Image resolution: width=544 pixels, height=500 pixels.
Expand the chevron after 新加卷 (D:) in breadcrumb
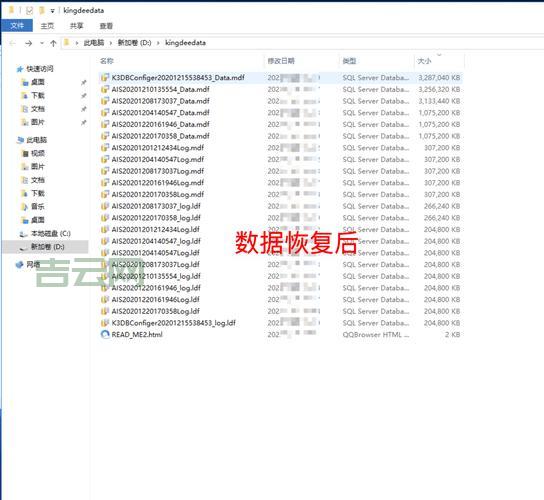pyautogui.click(x=158, y=43)
